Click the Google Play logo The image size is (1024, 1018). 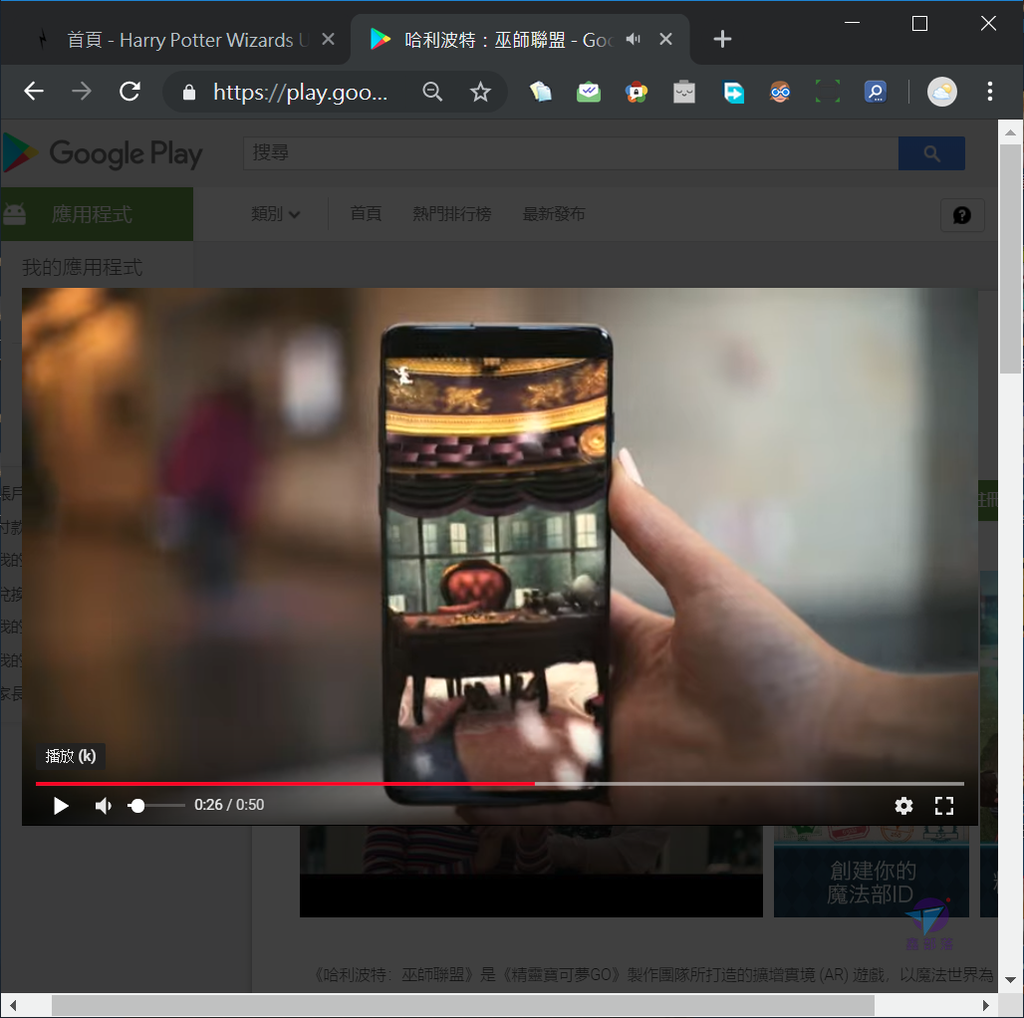pyautogui.click(x=103, y=153)
